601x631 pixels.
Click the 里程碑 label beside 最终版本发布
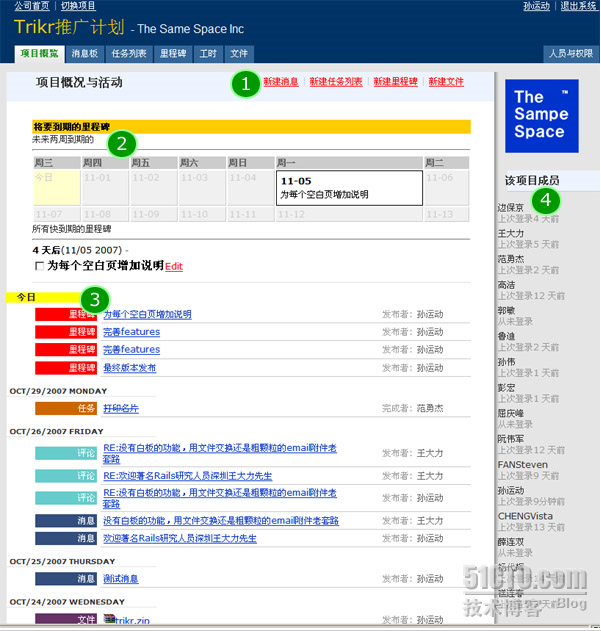(66, 368)
